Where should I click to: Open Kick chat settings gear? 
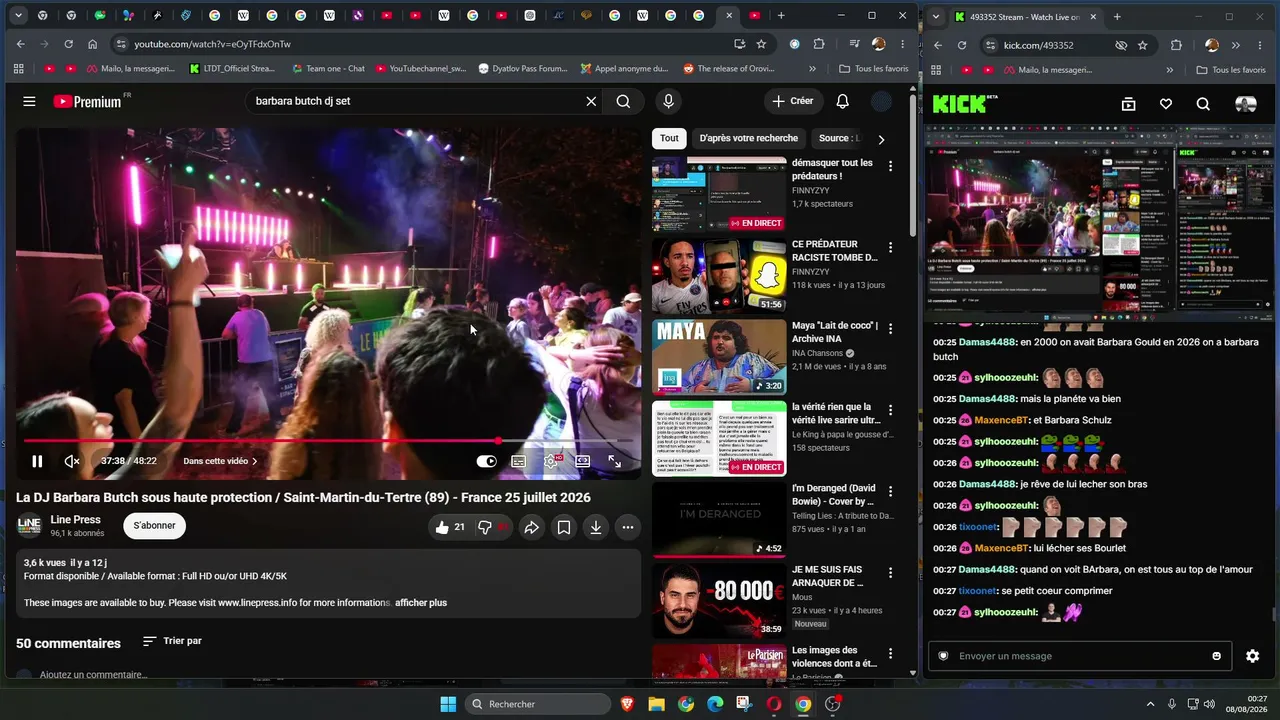point(1252,656)
